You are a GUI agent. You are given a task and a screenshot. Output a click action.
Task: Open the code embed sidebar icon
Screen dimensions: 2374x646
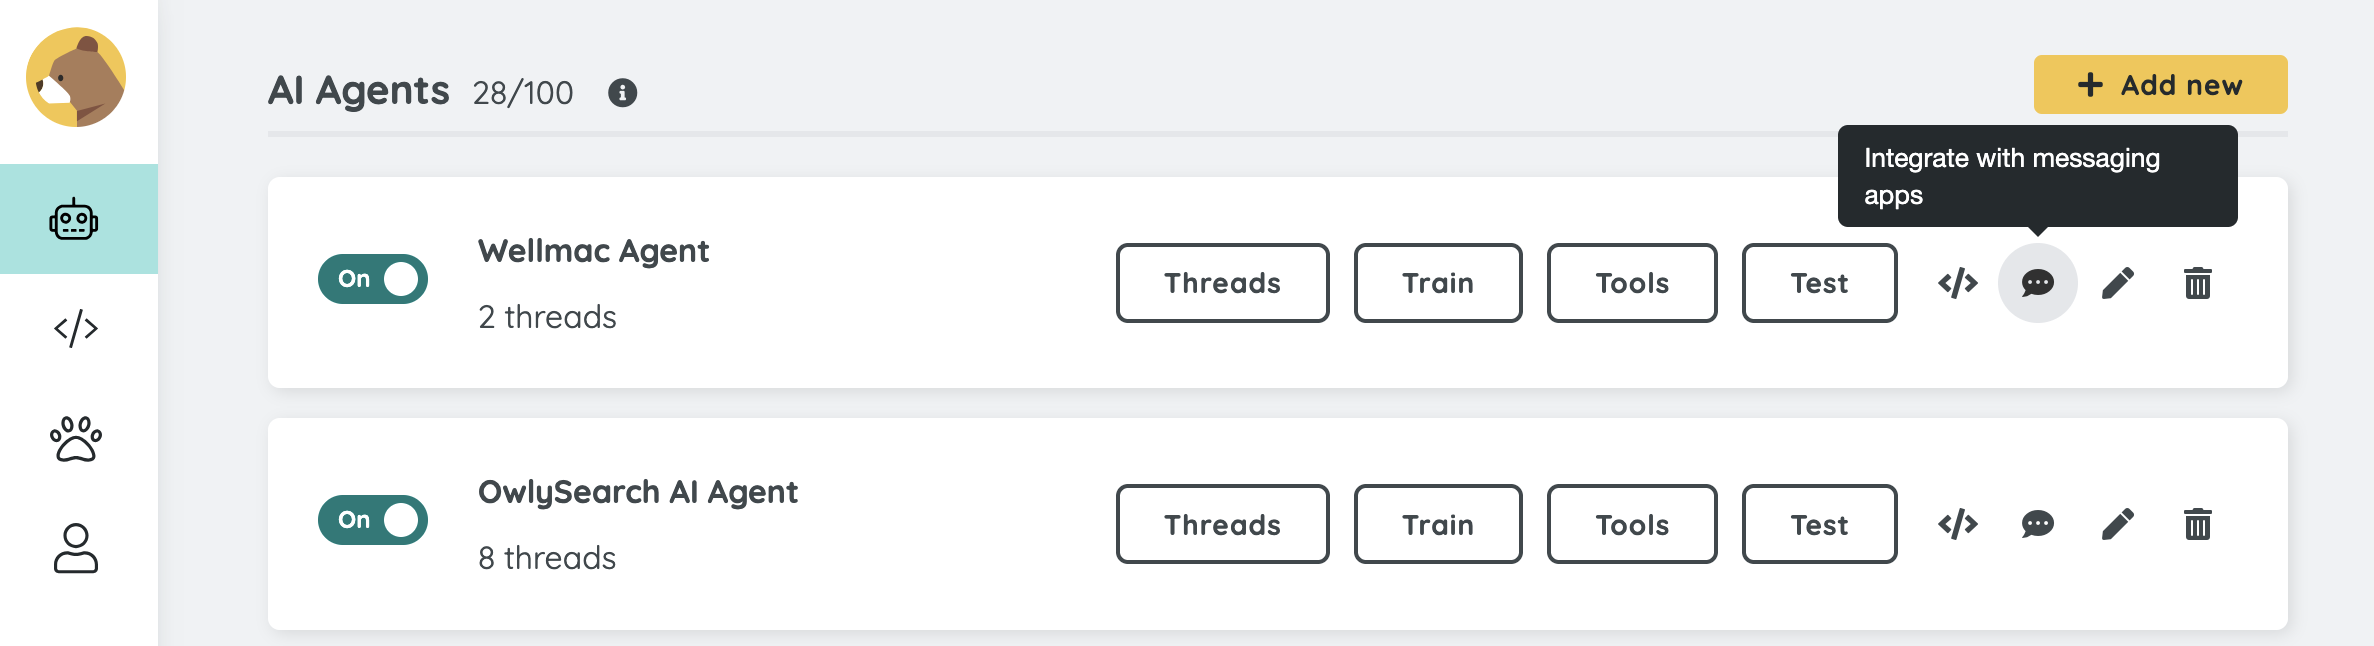pos(75,328)
